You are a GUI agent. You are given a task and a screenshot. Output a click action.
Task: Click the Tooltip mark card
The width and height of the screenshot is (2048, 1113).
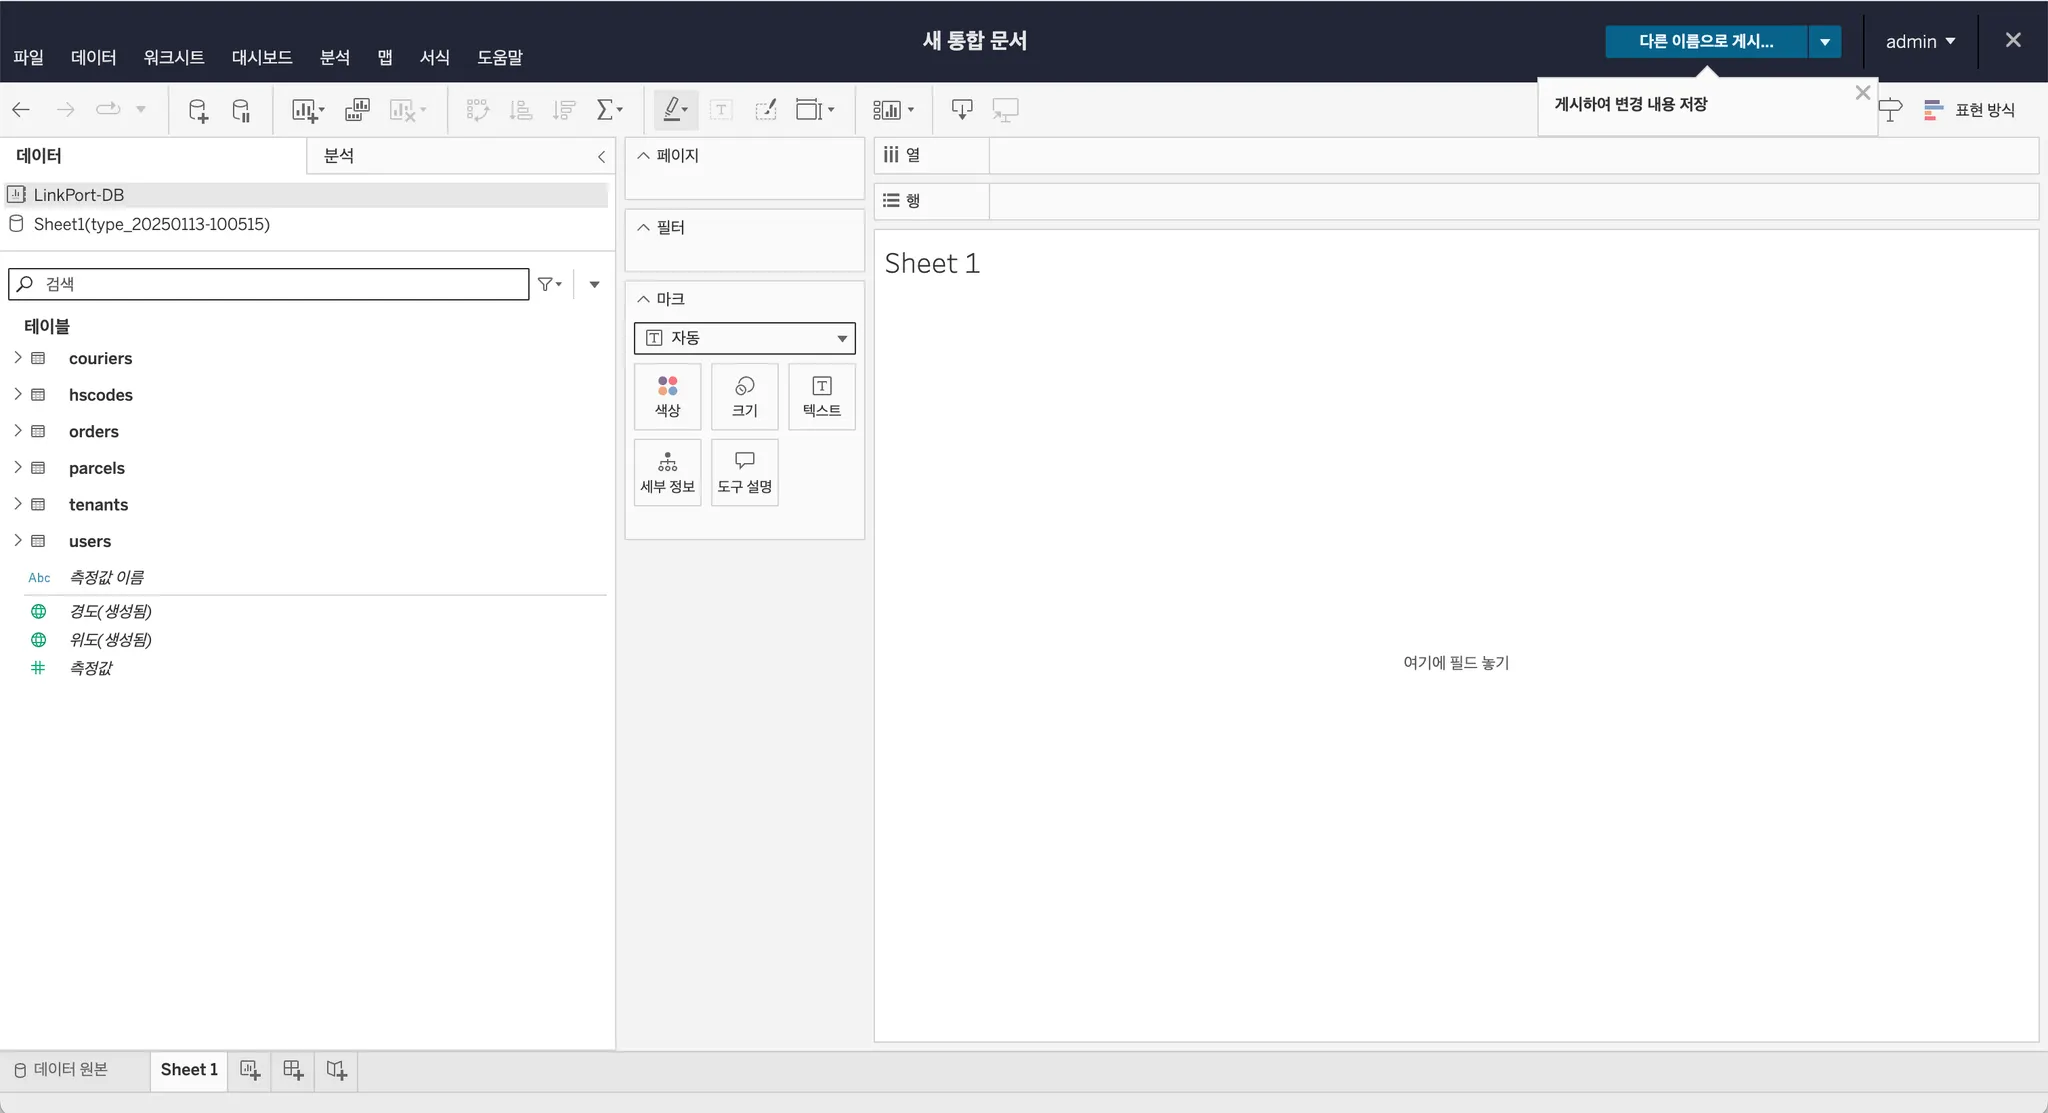click(x=744, y=472)
